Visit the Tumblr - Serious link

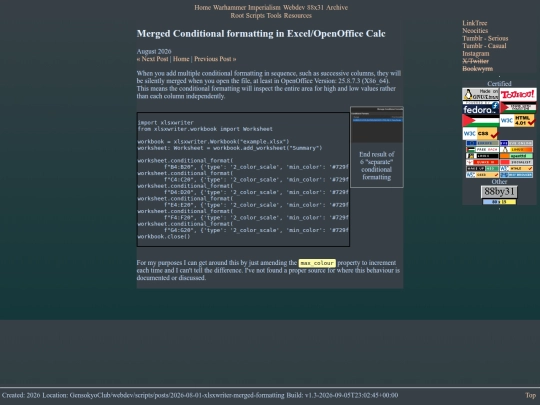[485, 38]
